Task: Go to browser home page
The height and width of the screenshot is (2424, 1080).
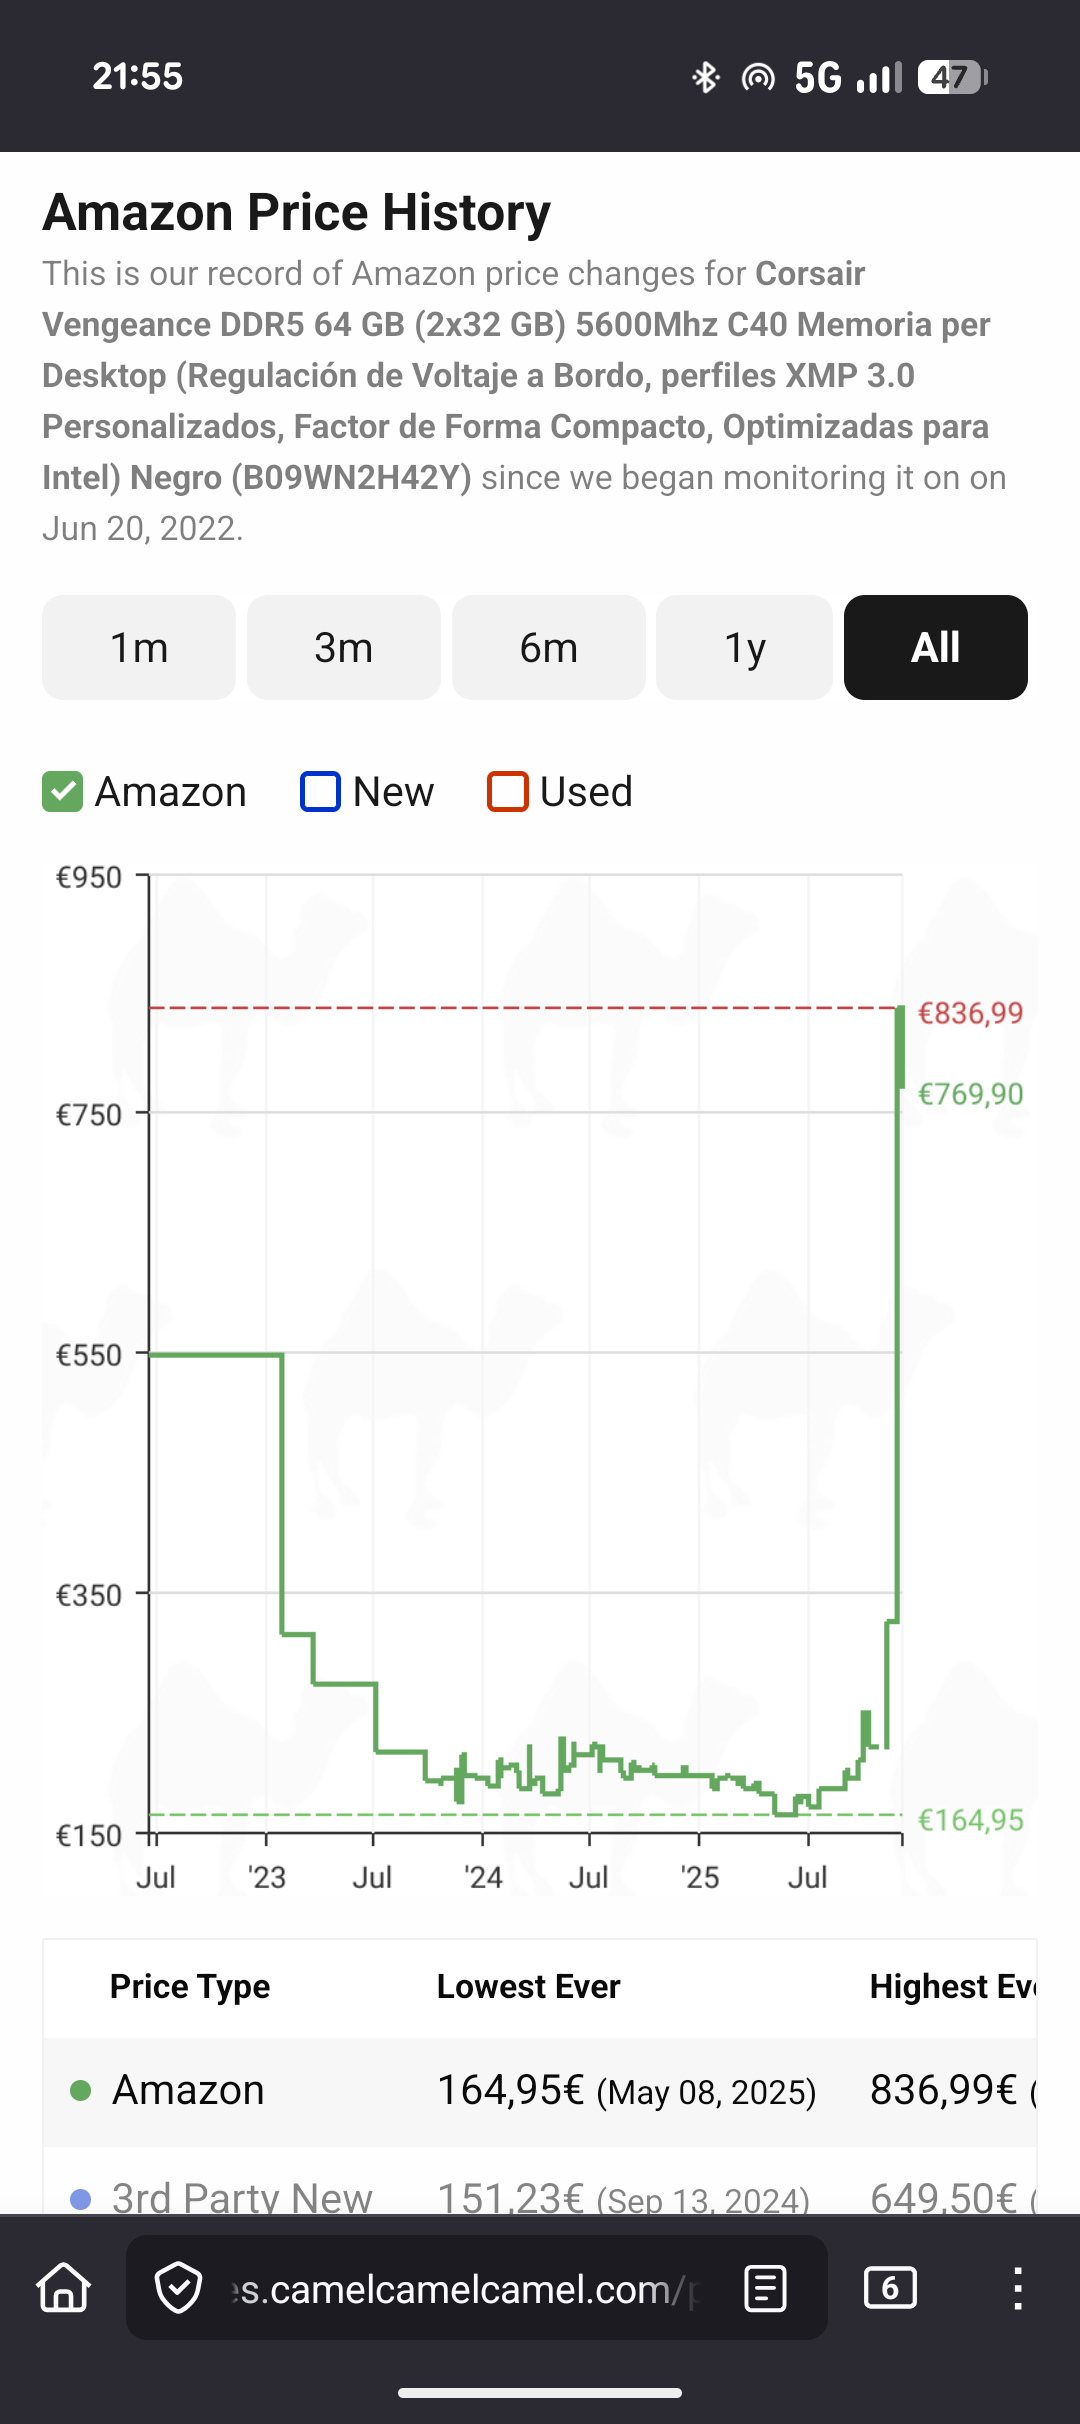Action: tap(64, 2288)
